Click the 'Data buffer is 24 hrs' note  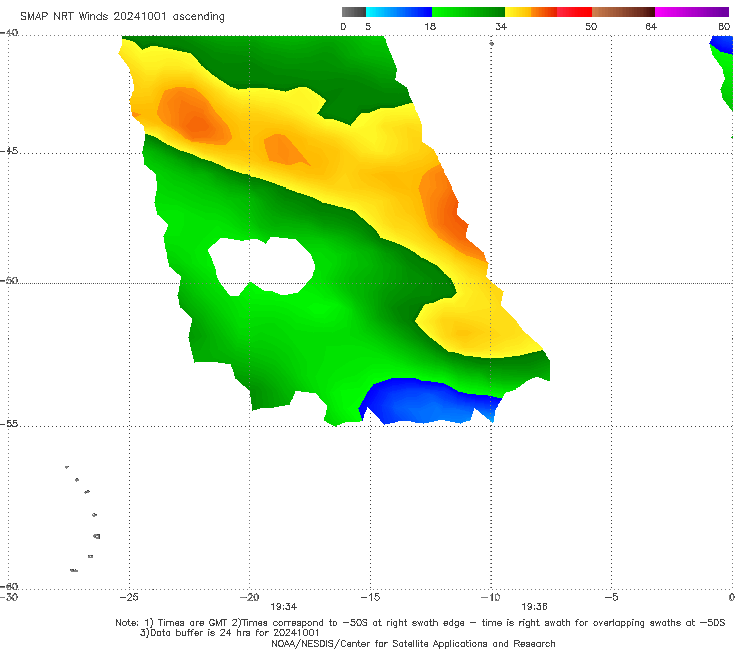[x=230, y=633]
